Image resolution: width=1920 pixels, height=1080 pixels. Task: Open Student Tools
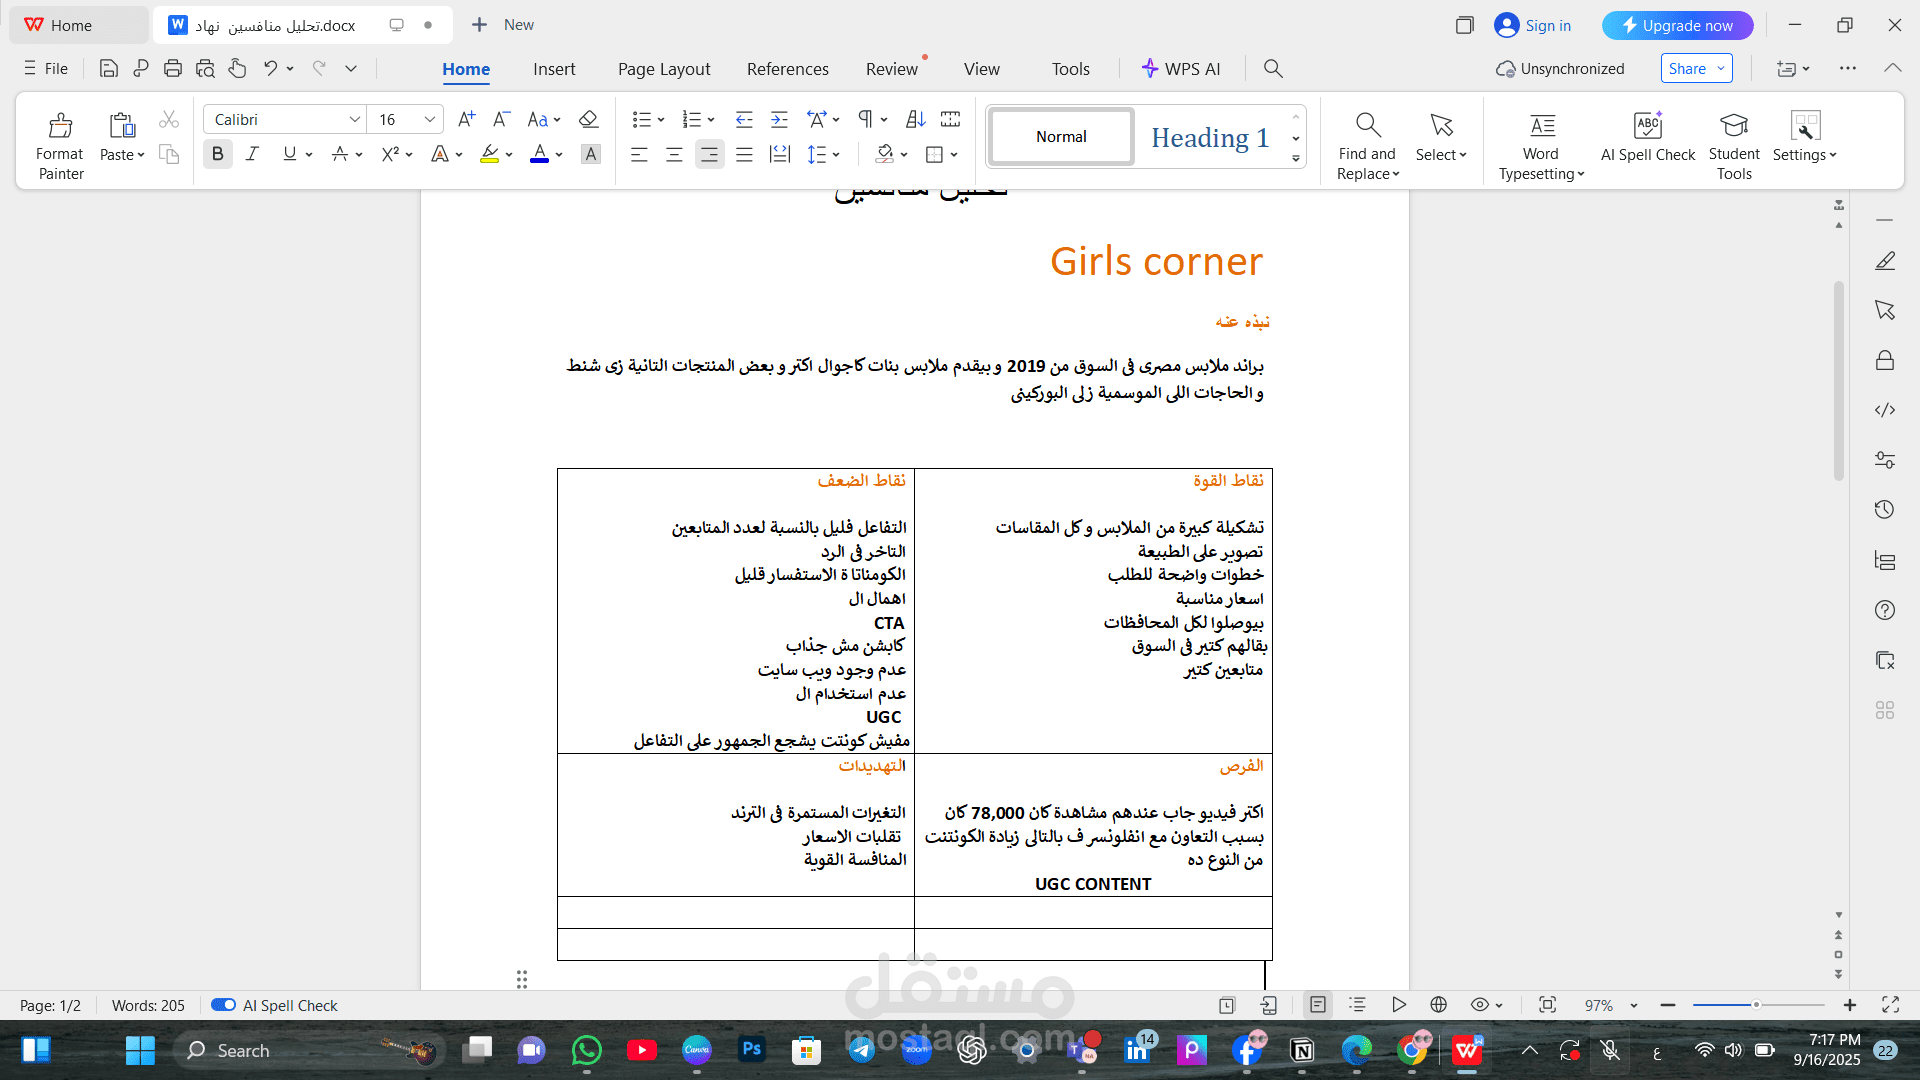(x=1734, y=146)
